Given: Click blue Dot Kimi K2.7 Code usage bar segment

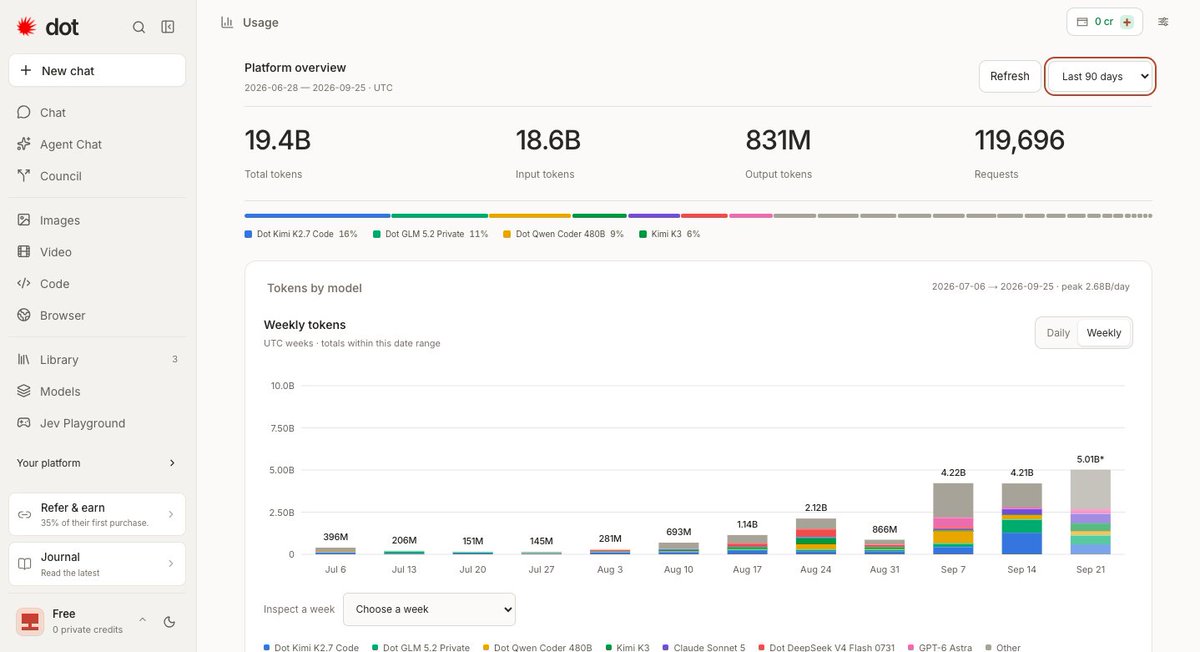Looking at the screenshot, I should click(317, 216).
